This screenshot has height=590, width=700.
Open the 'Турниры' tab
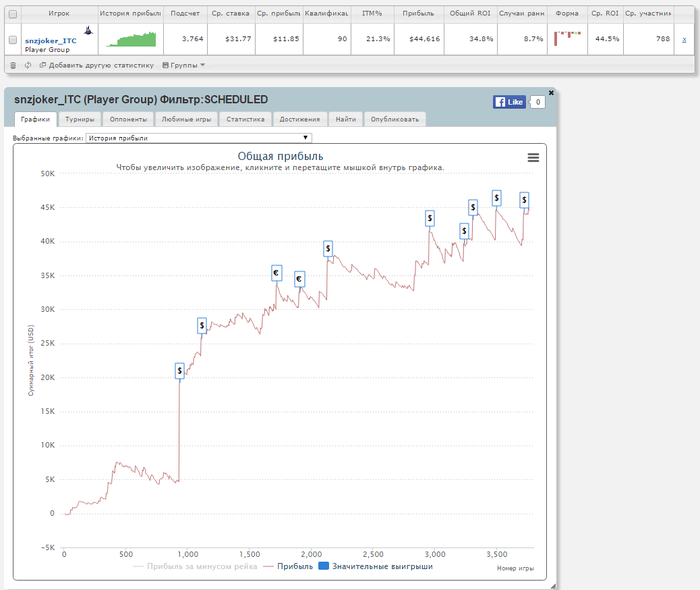click(79, 119)
